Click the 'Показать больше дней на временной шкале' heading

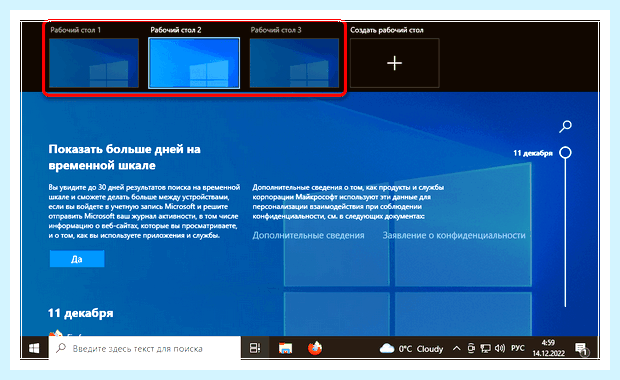[x=125, y=157]
